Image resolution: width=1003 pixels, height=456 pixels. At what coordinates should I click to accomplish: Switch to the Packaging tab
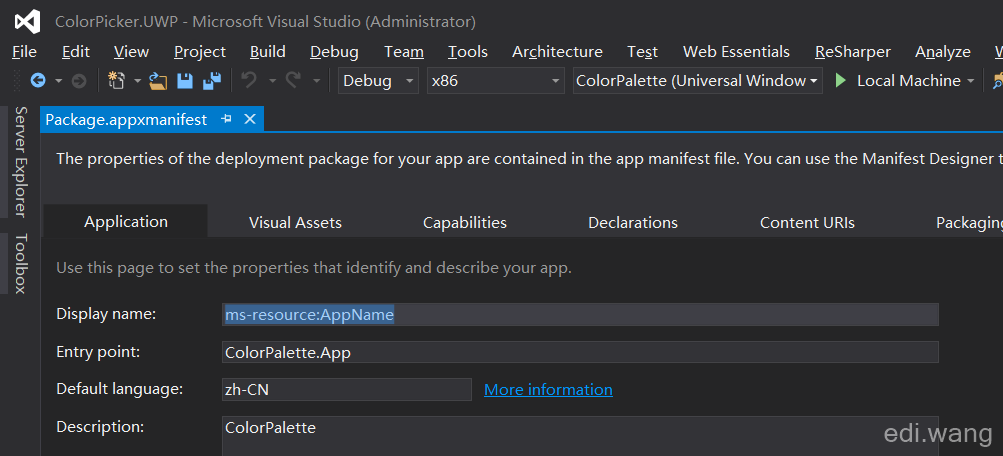969,223
